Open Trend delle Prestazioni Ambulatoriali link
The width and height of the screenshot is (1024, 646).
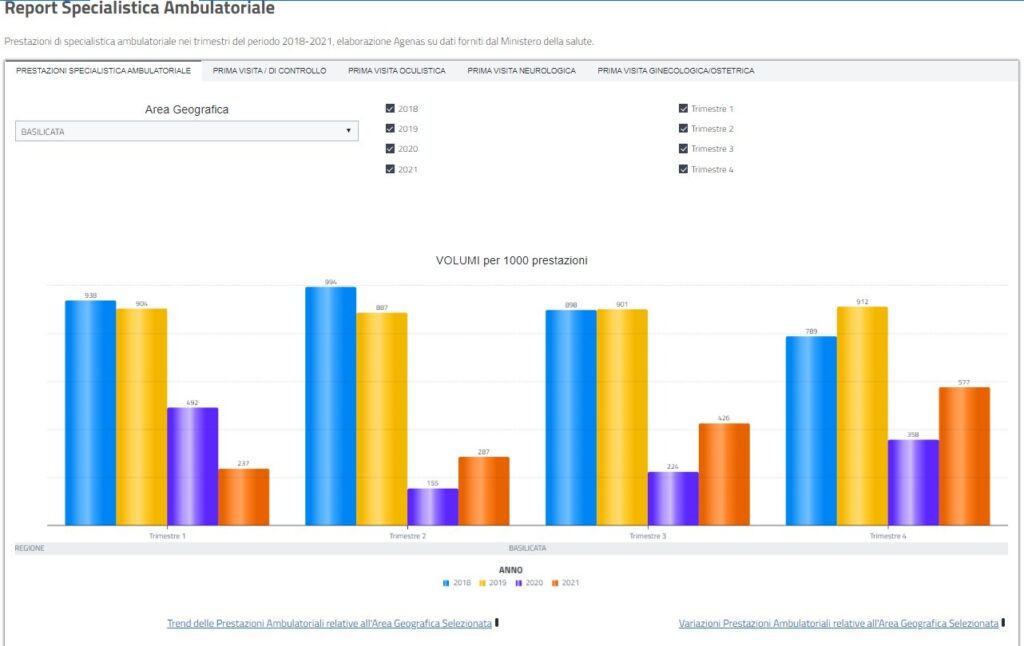[x=329, y=623]
